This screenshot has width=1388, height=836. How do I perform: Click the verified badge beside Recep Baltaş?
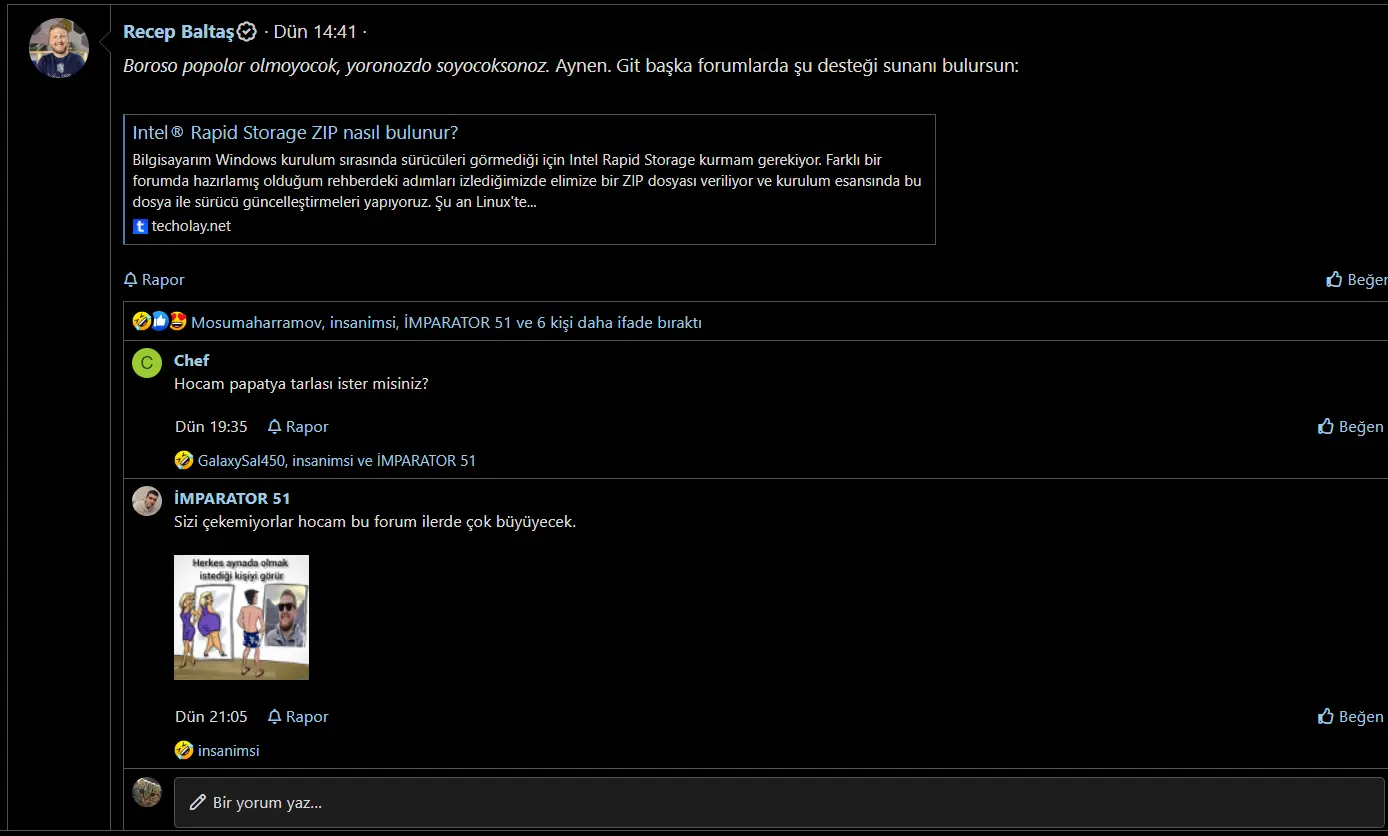[247, 32]
